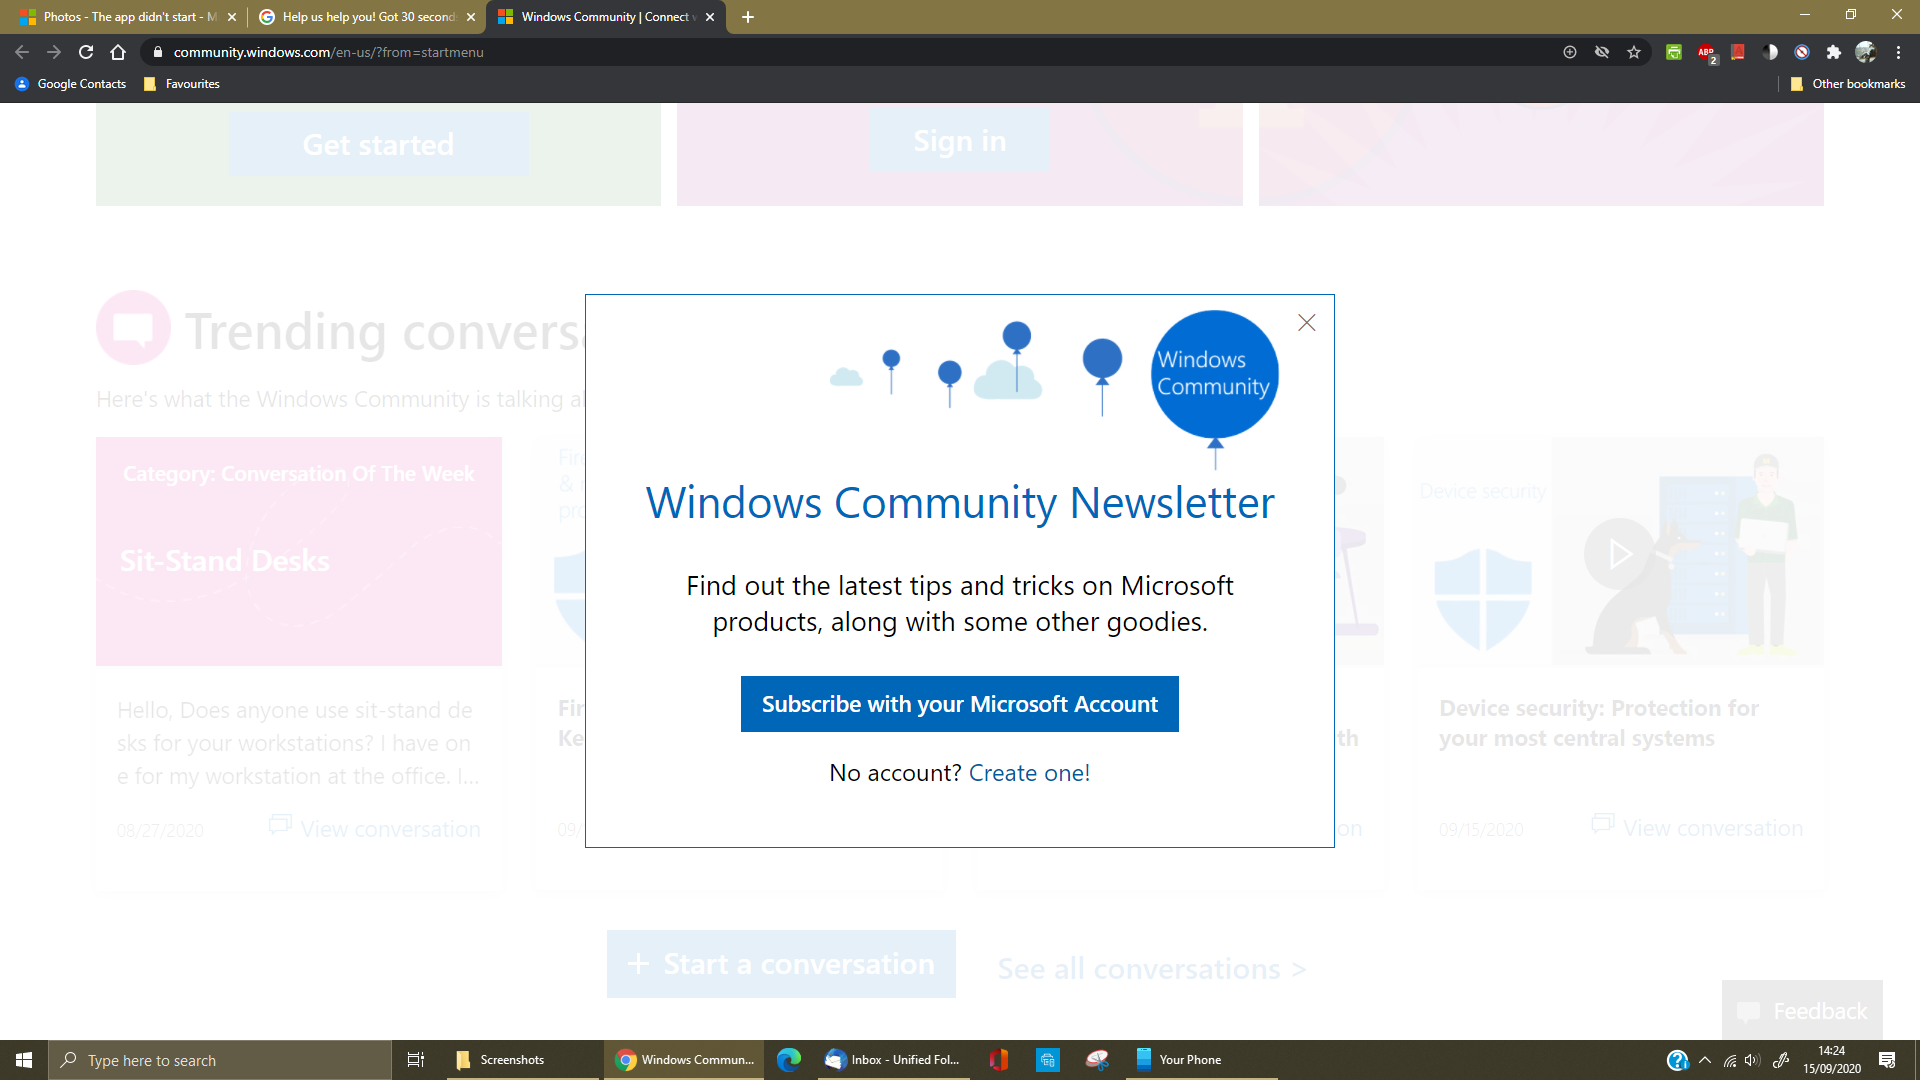Show hidden system tray icons
Viewport: 1920px width, 1080px height.
(x=1705, y=1060)
